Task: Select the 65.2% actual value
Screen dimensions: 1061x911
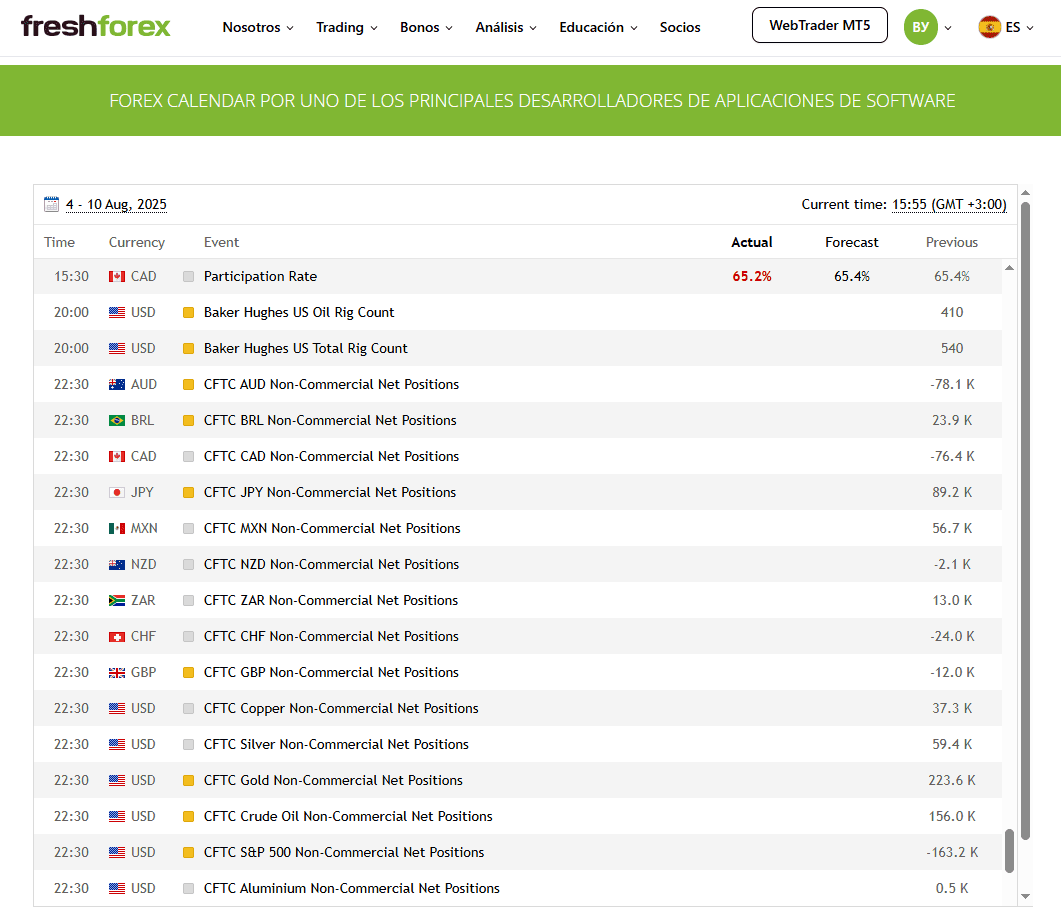Action: click(752, 276)
